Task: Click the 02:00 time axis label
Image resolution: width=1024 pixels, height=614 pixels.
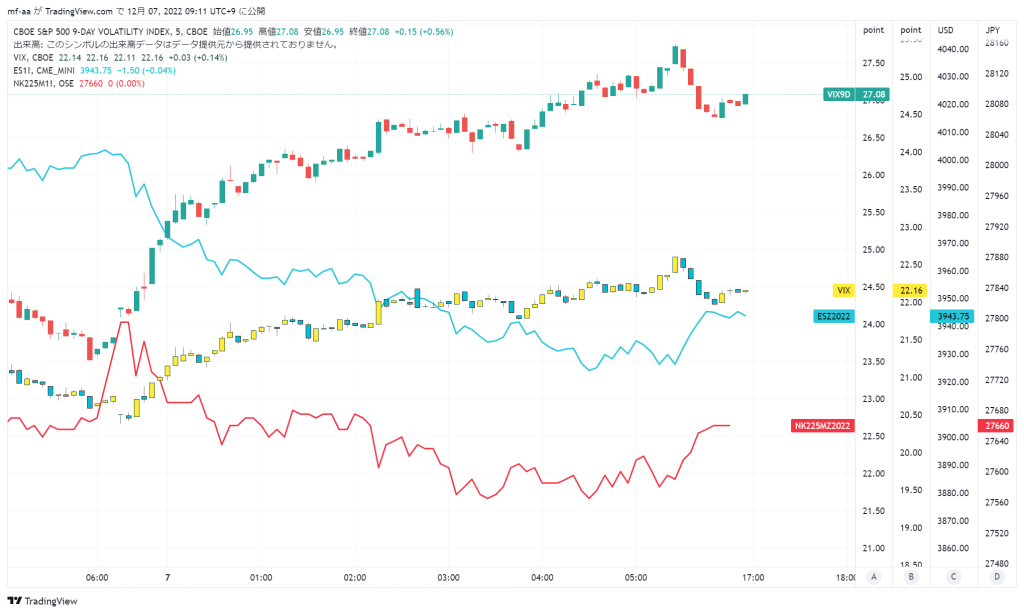Action: pos(355,577)
